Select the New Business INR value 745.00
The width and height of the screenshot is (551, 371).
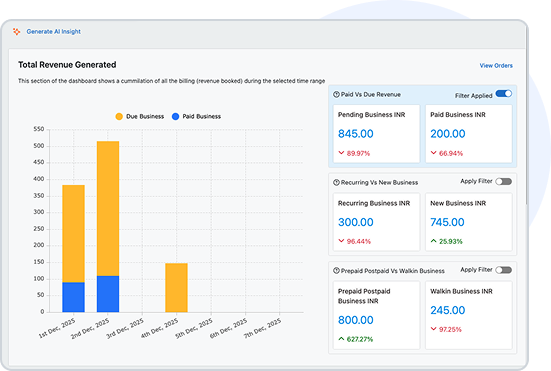click(447, 222)
